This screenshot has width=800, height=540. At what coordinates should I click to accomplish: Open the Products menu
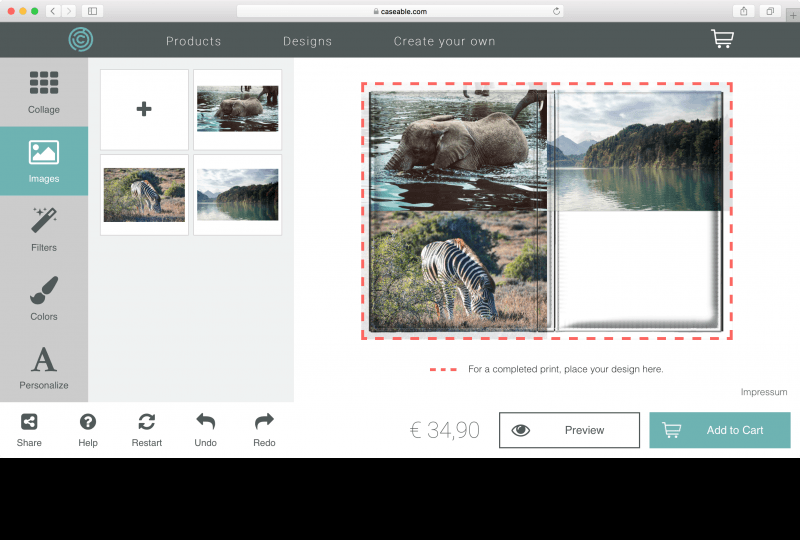click(x=193, y=41)
